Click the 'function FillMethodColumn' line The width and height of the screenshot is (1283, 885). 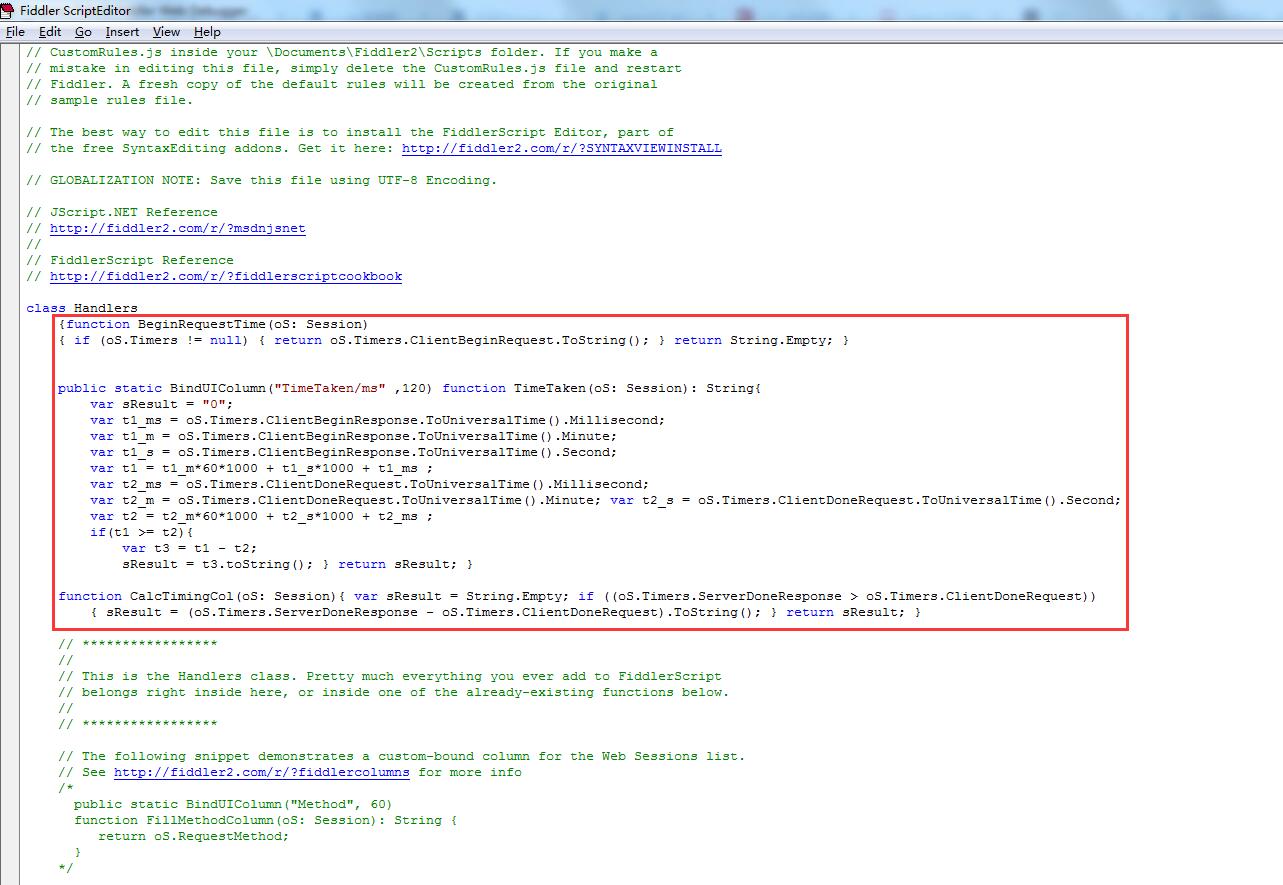[265, 820]
